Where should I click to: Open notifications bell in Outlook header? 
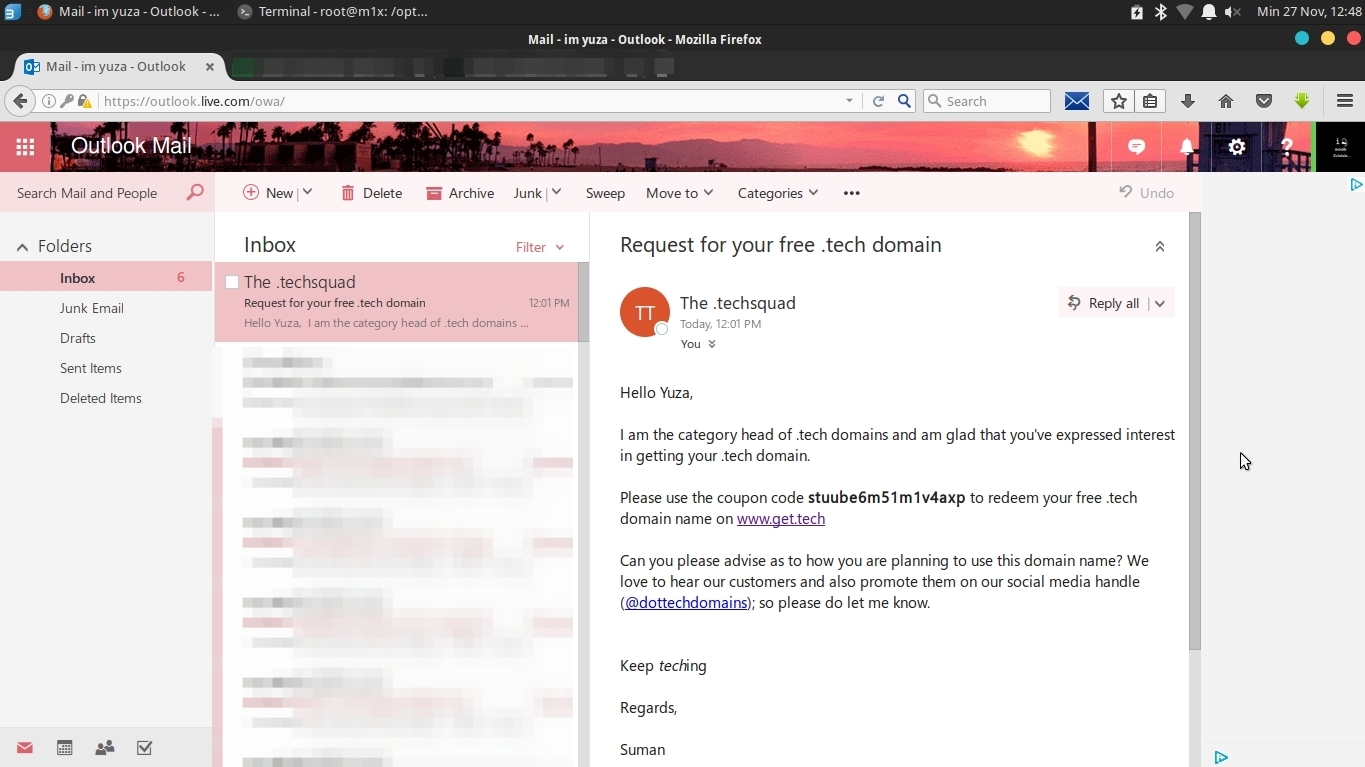point(1187,147)
